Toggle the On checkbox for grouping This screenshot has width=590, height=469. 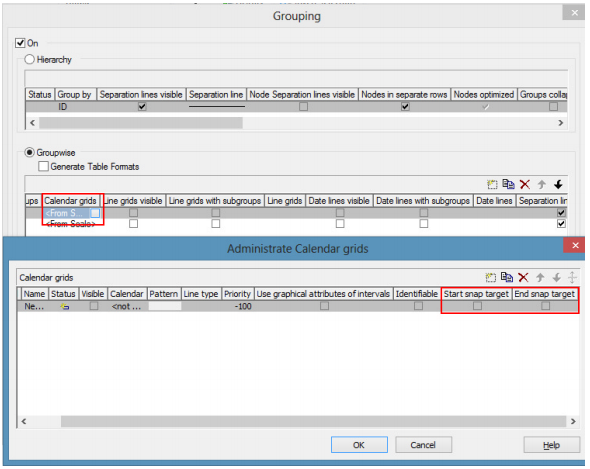[x=20, y=43]
